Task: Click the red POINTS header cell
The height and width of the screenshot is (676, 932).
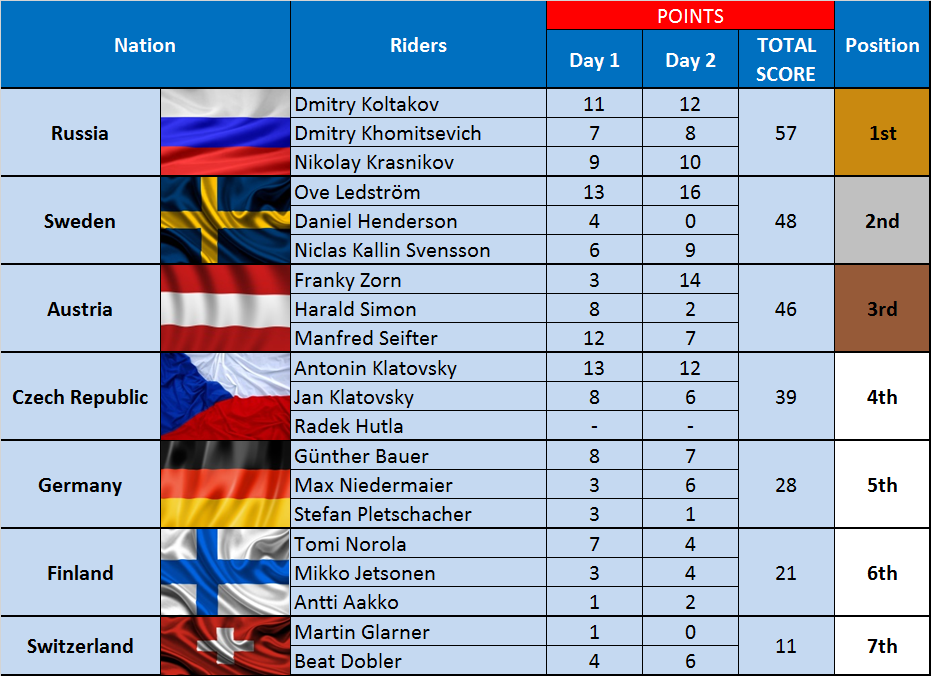Action: [x=690, y=15]
